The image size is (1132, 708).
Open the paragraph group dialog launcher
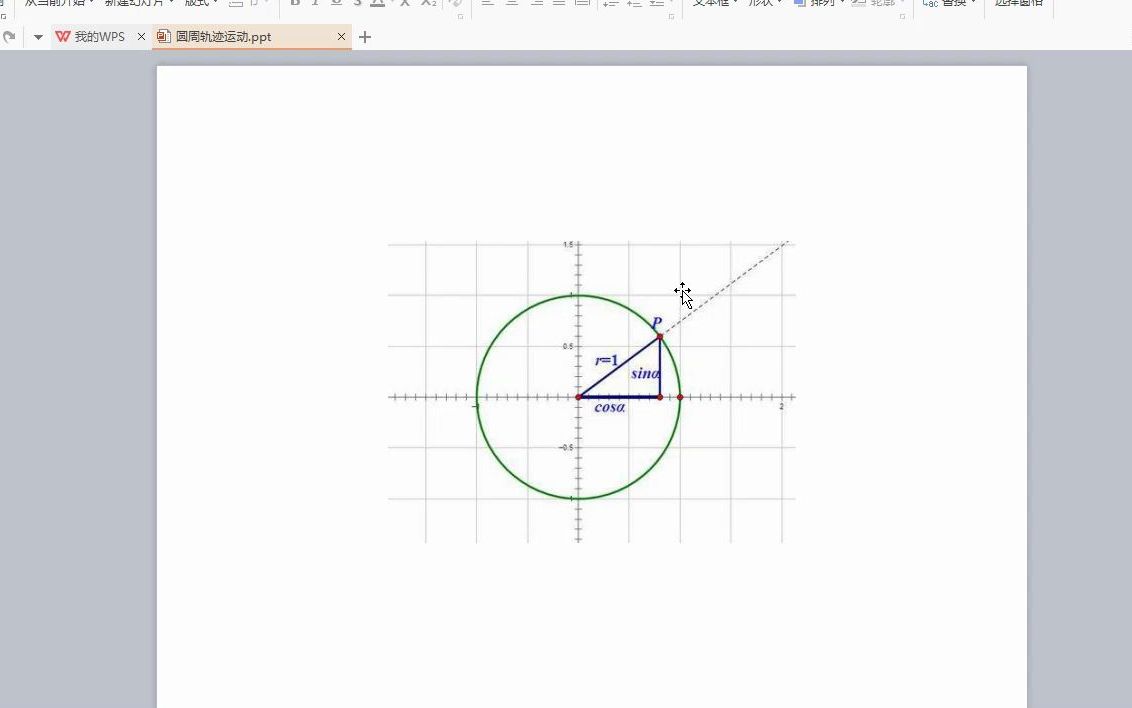coord(671,16)
